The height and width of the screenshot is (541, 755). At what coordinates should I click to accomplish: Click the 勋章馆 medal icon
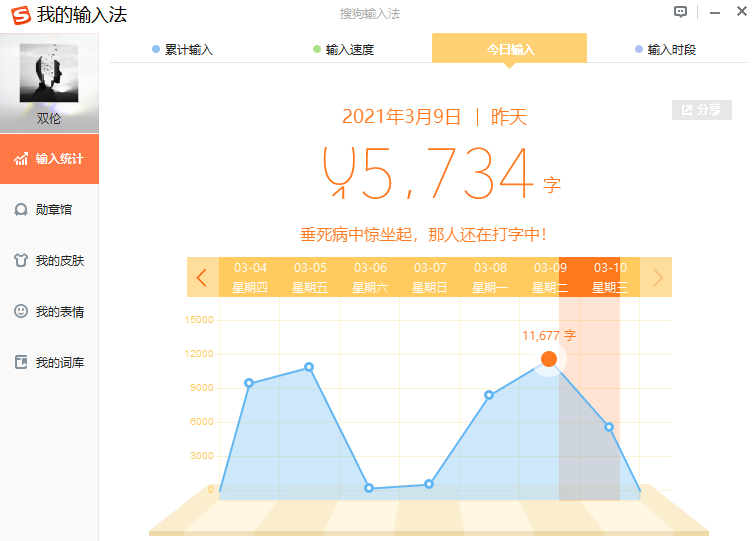tap(21, 209)
